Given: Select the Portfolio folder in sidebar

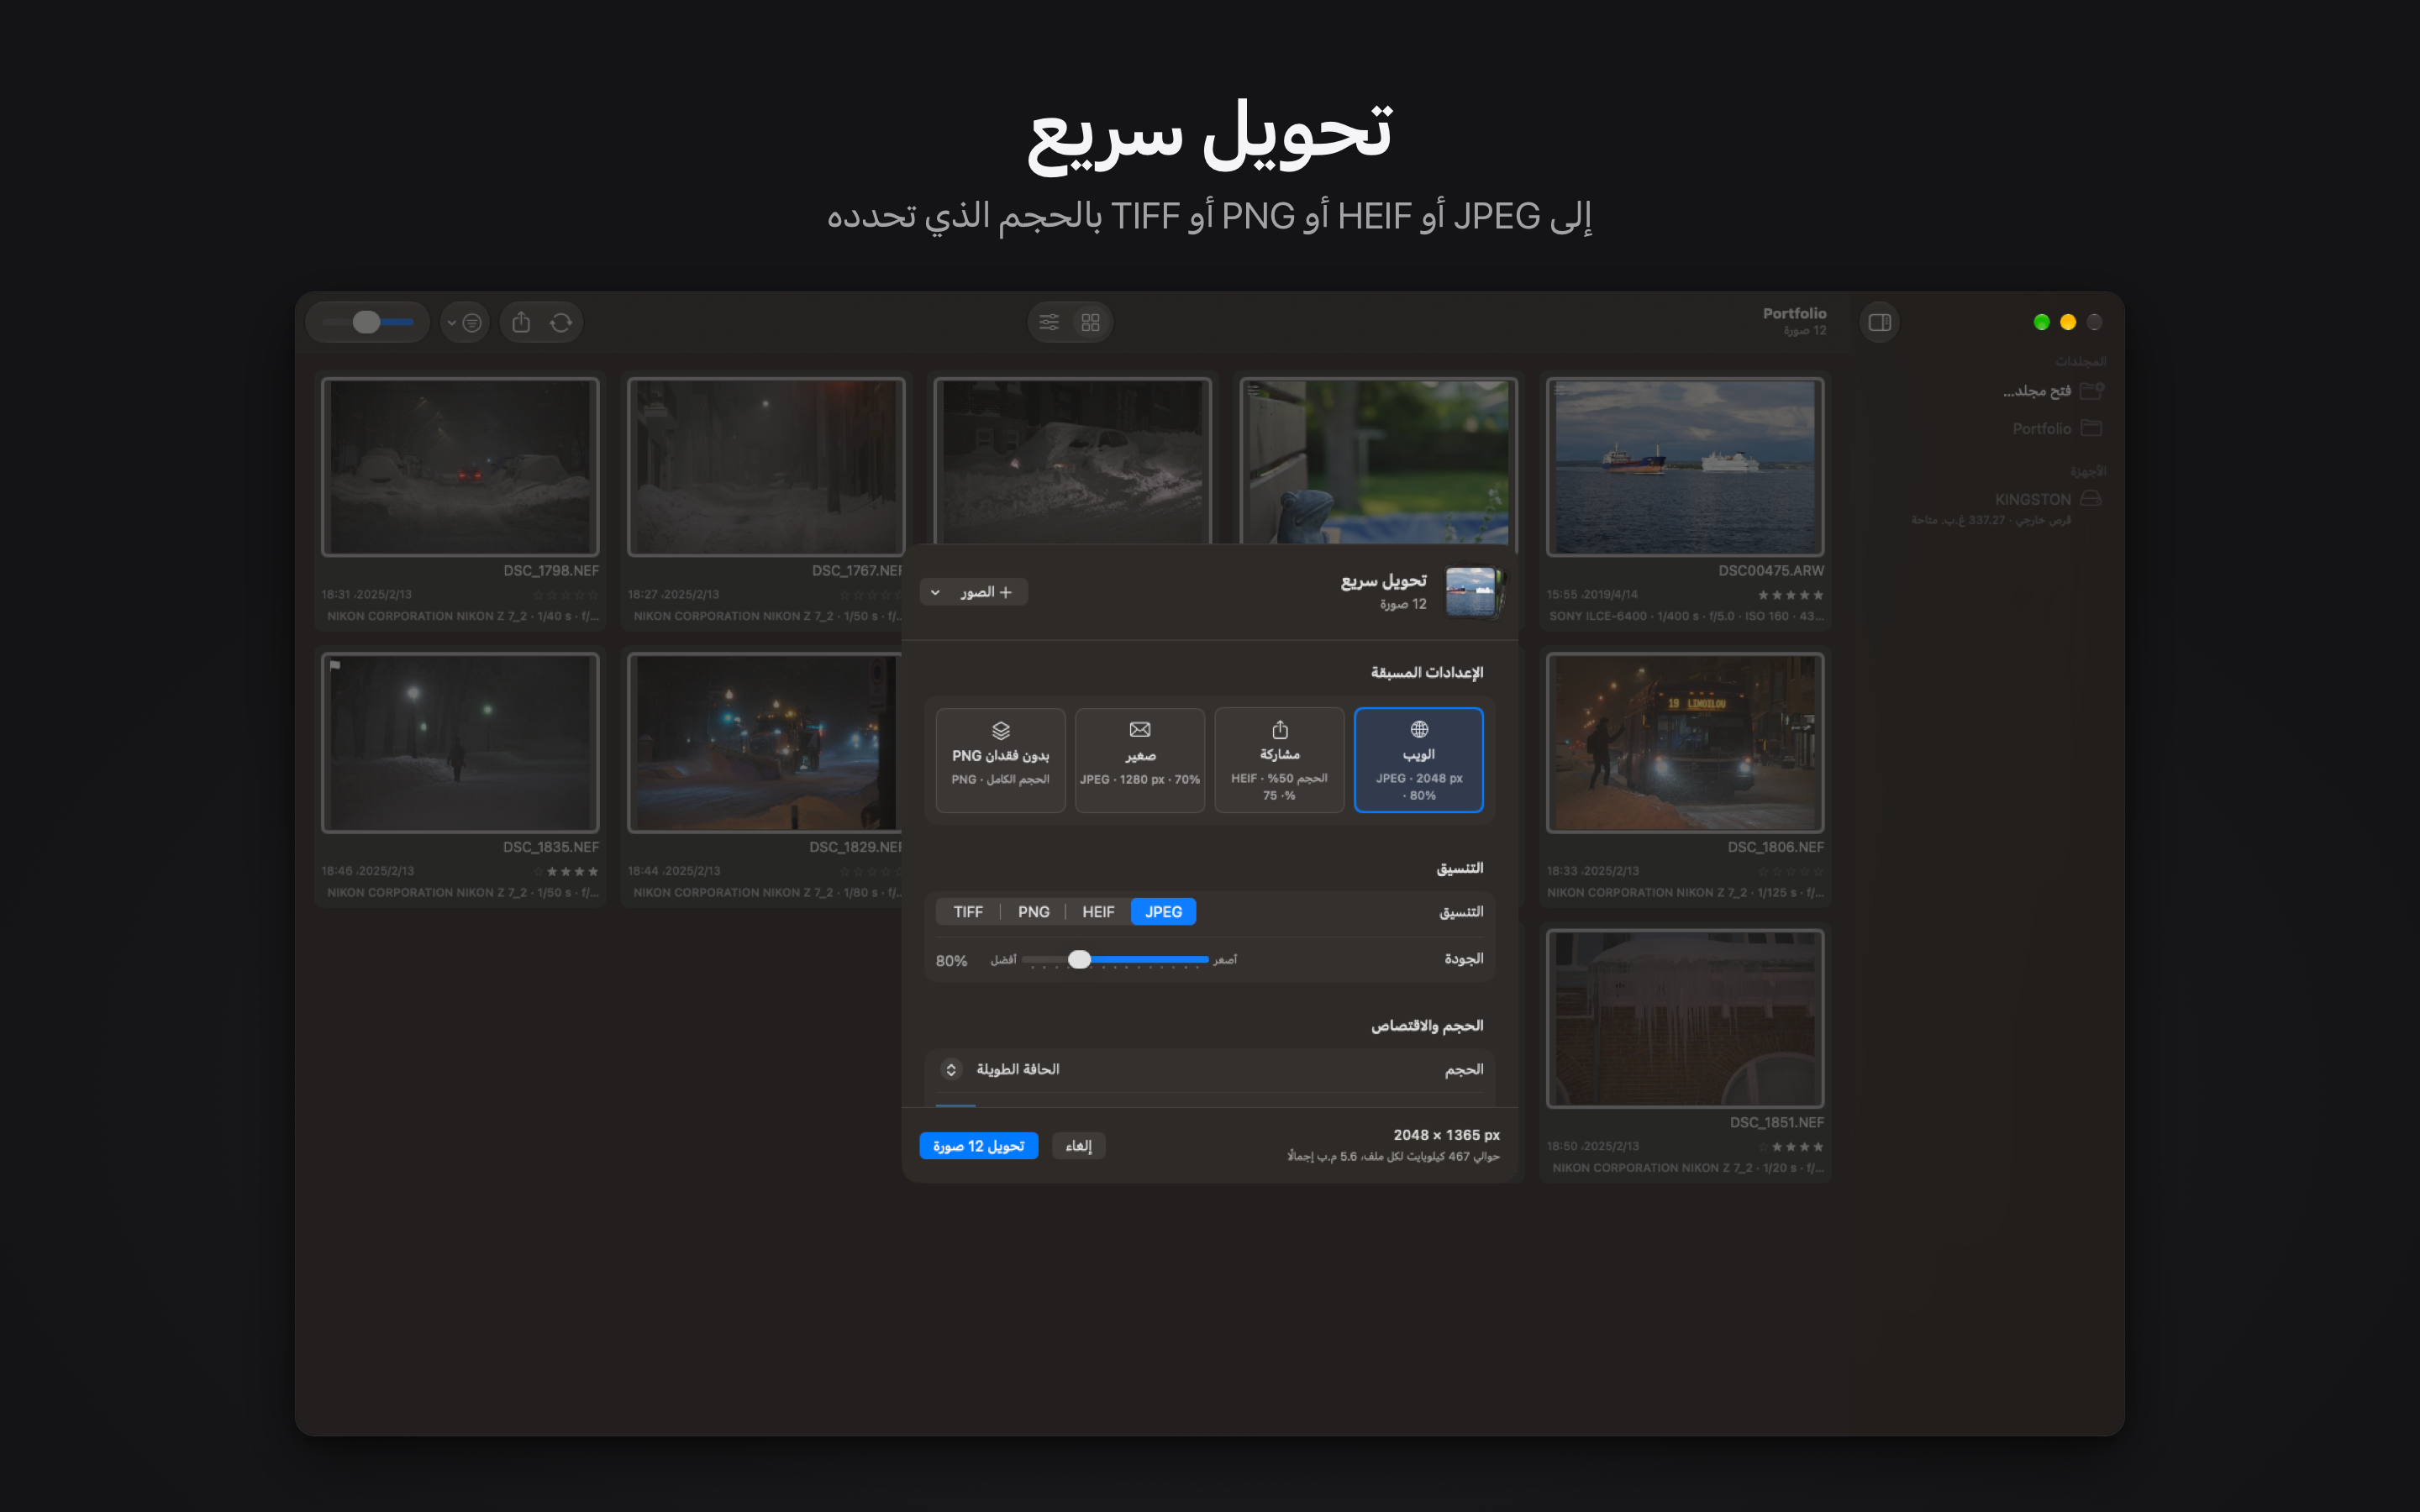Looking at the screenshot, I should (2056, 428).
